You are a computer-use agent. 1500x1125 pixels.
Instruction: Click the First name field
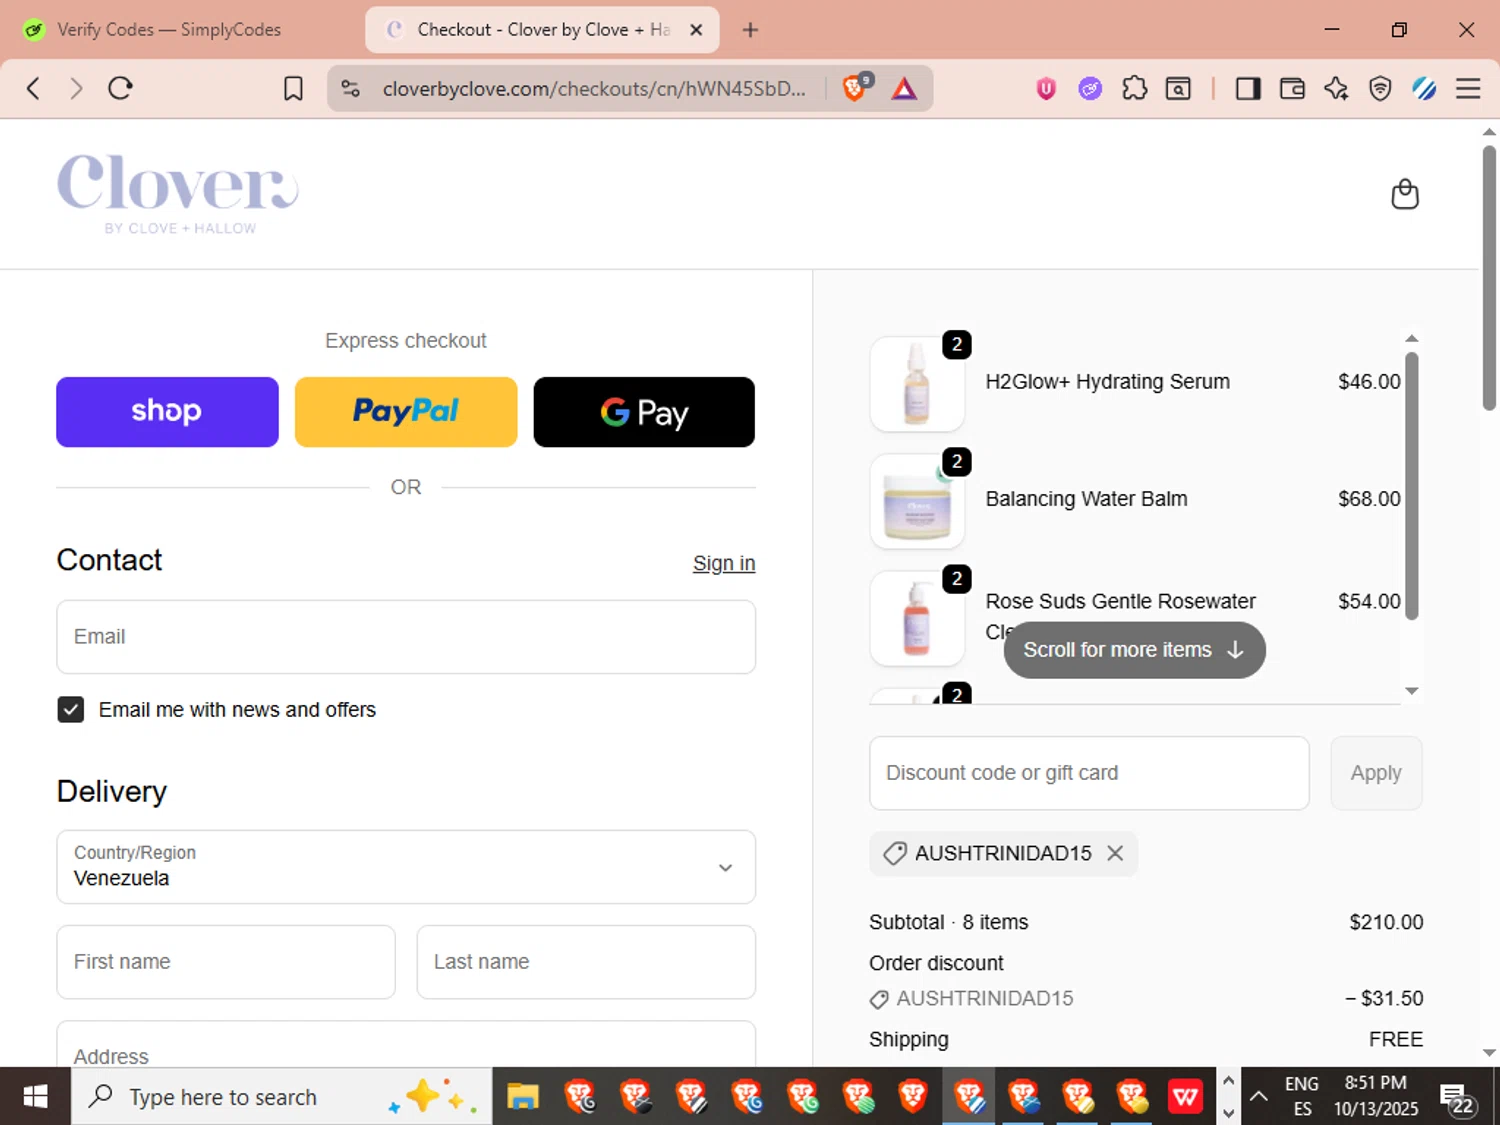point(226,962)
